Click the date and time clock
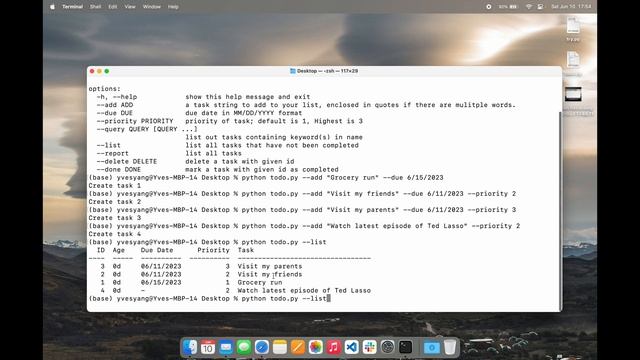This screenshot has width=640, height=360. tap(571, 7)
